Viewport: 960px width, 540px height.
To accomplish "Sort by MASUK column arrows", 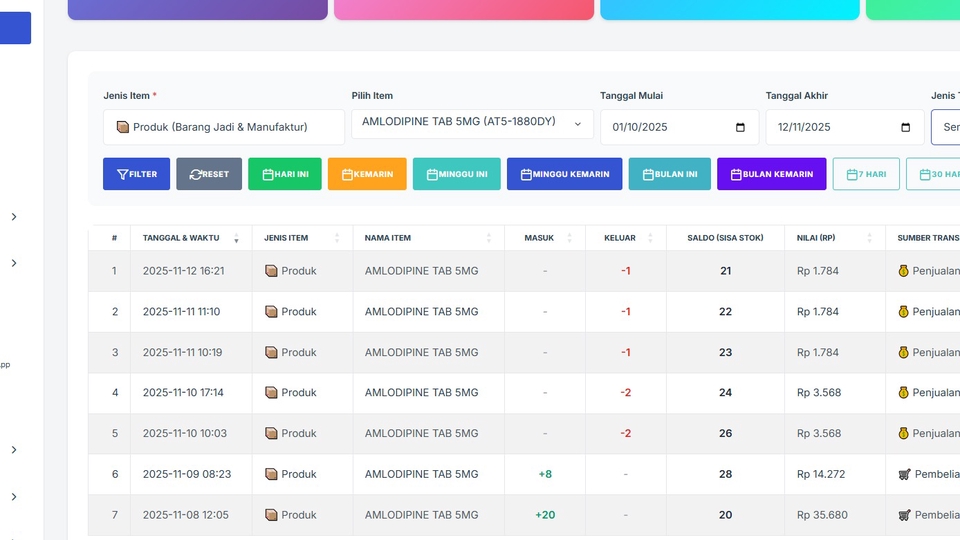I will [569, 238].
